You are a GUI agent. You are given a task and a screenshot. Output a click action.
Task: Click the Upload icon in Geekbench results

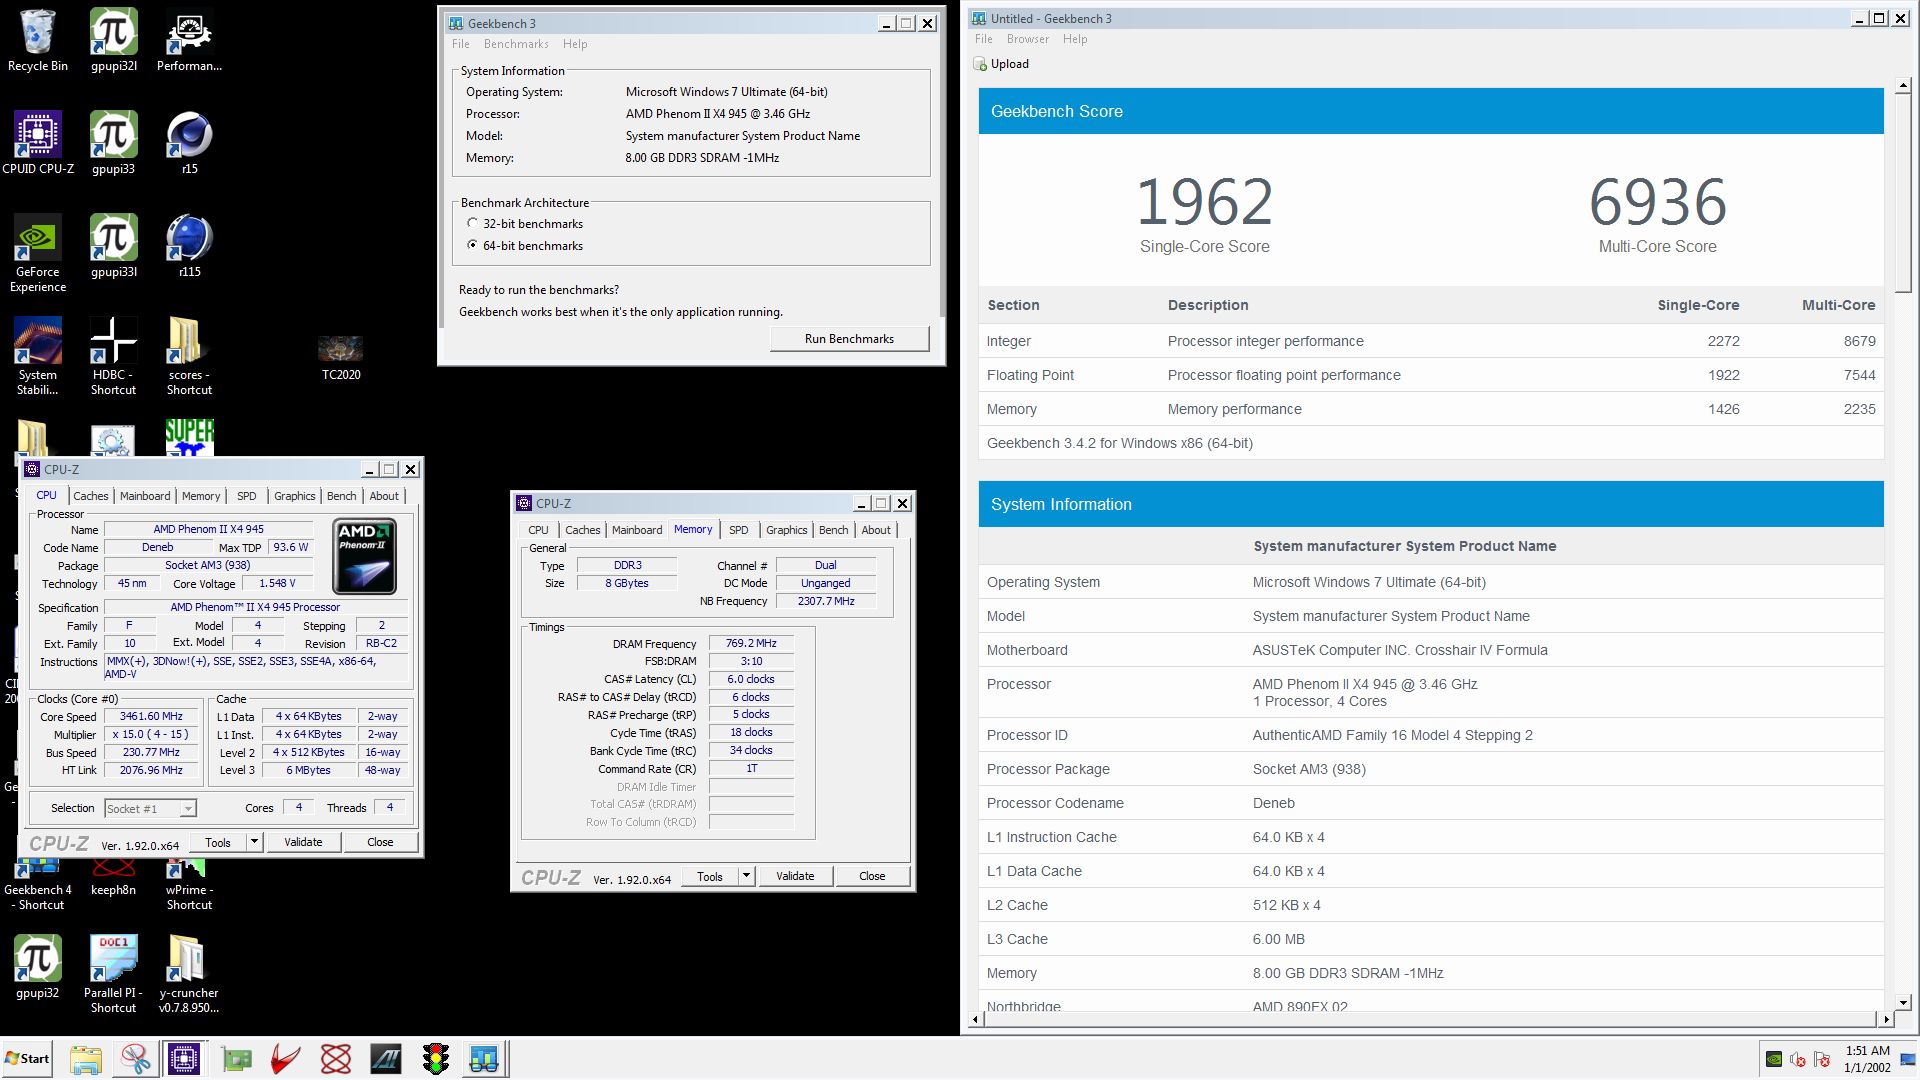(x=980, y=64)
